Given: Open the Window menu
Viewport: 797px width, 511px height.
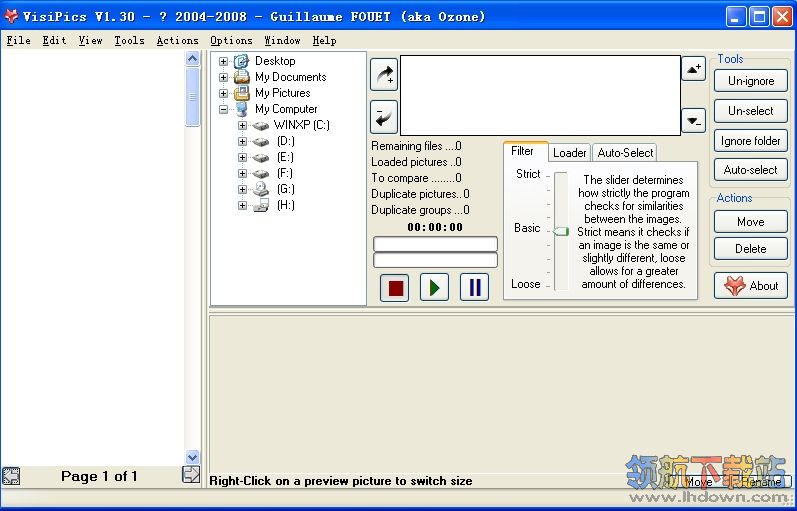Looking at the screenshot, I should point(282,40).
